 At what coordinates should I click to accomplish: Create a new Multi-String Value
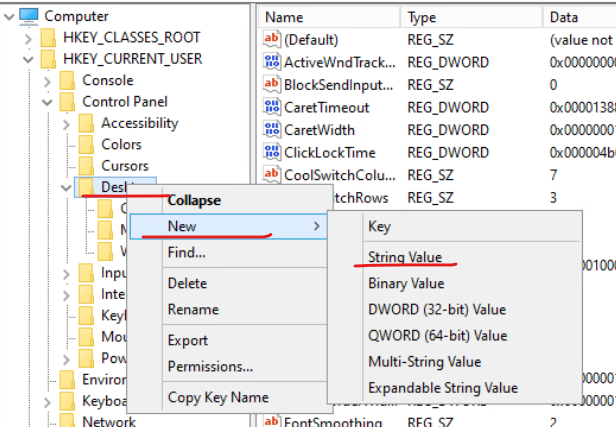click(x=424, y=362)
